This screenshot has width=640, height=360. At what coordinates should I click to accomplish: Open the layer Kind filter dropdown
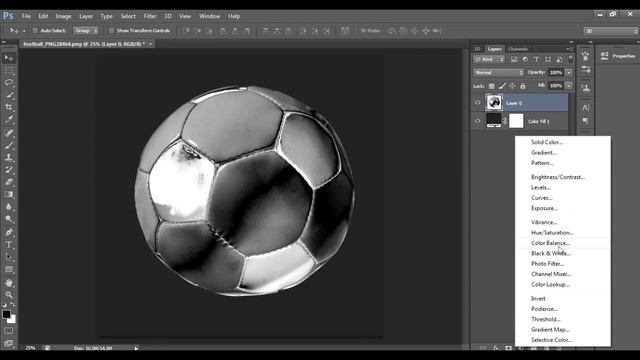pyautogui.click(x=489, y=60)
